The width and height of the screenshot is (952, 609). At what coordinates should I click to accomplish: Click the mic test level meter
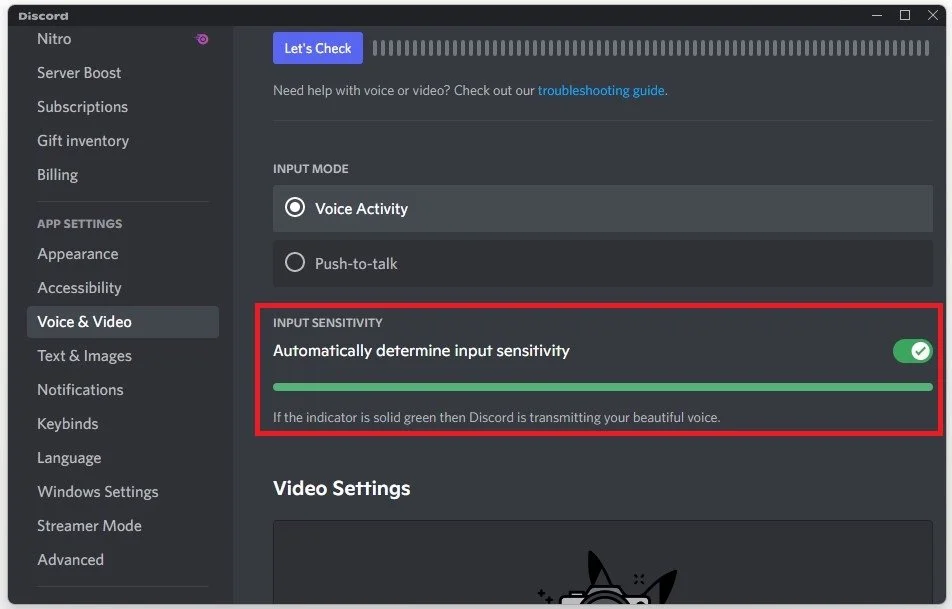(650, 48)
